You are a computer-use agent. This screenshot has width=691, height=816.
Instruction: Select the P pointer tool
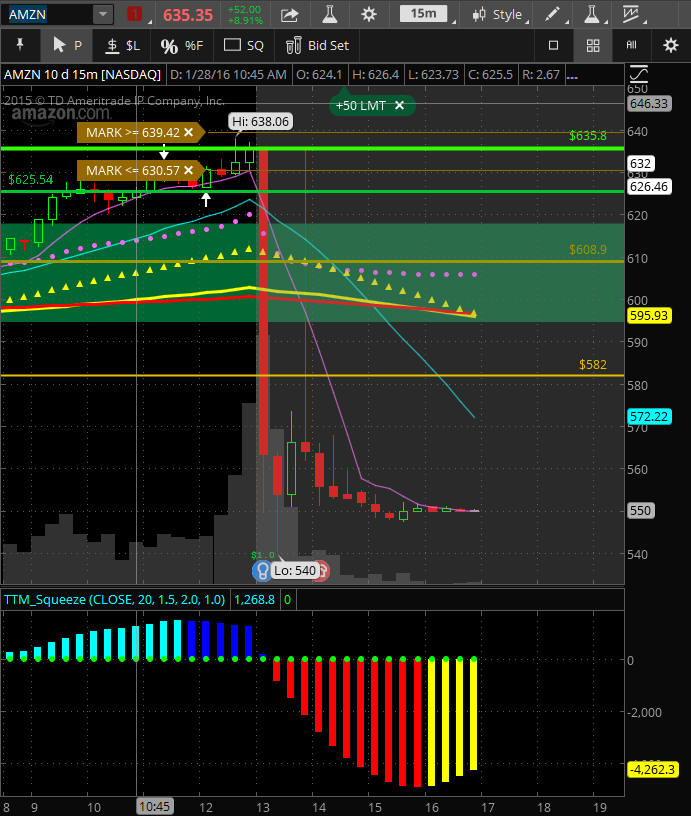68,45
